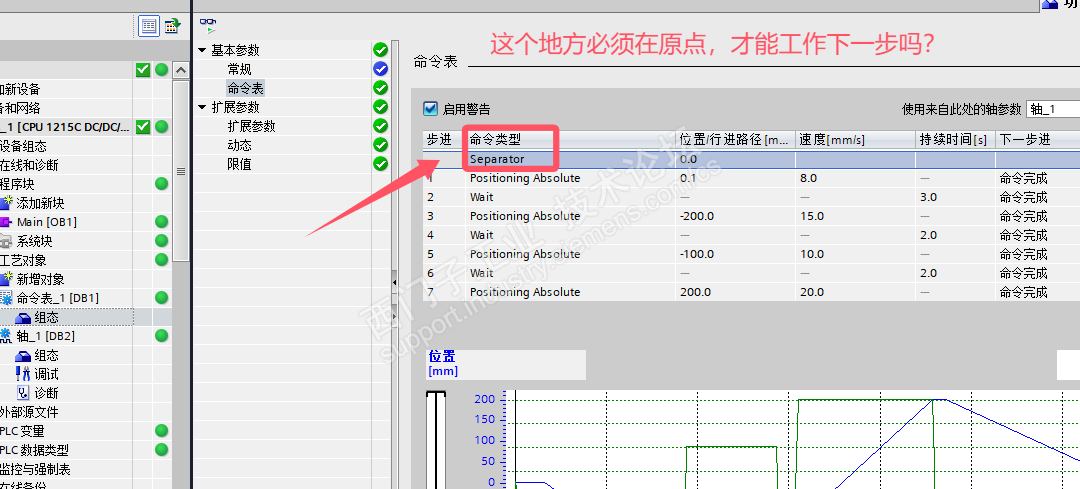Click the 轴_1 [DB2] gear icon
Viewport: 1080px width, 489px height.
pyautogui.click(x=6, y=335)
